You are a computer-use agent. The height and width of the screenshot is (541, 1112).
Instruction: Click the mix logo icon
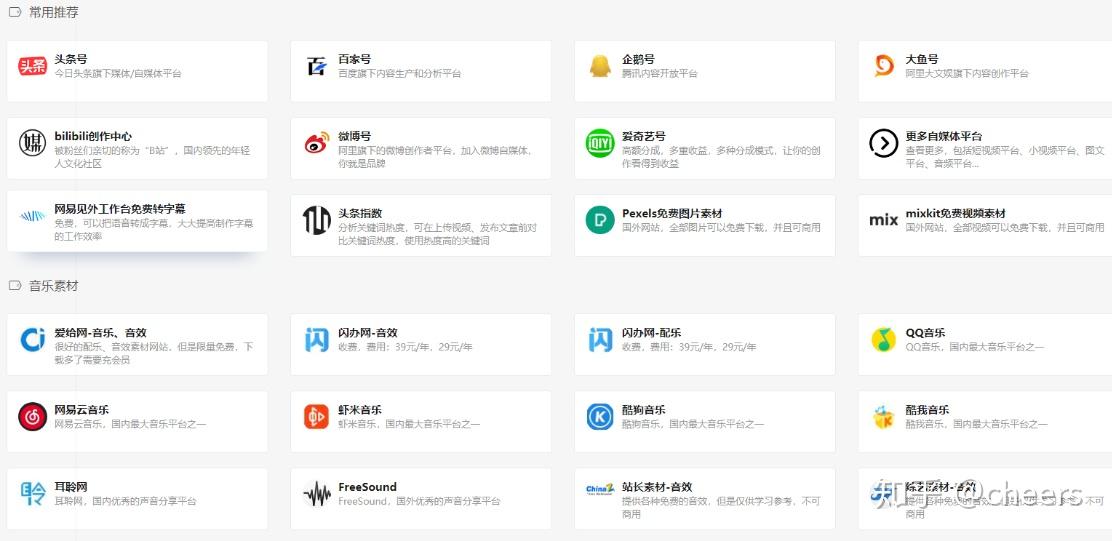click(884, 221)
